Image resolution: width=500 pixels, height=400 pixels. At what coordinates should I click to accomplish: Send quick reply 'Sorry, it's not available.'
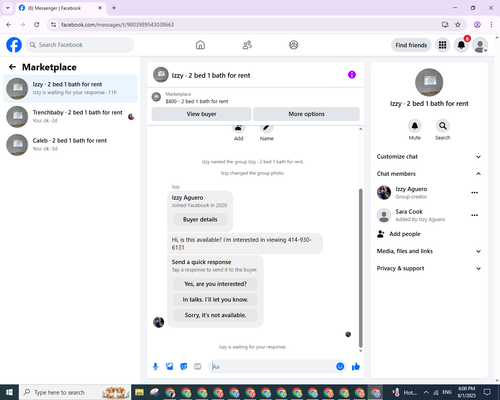coord(215,315)
